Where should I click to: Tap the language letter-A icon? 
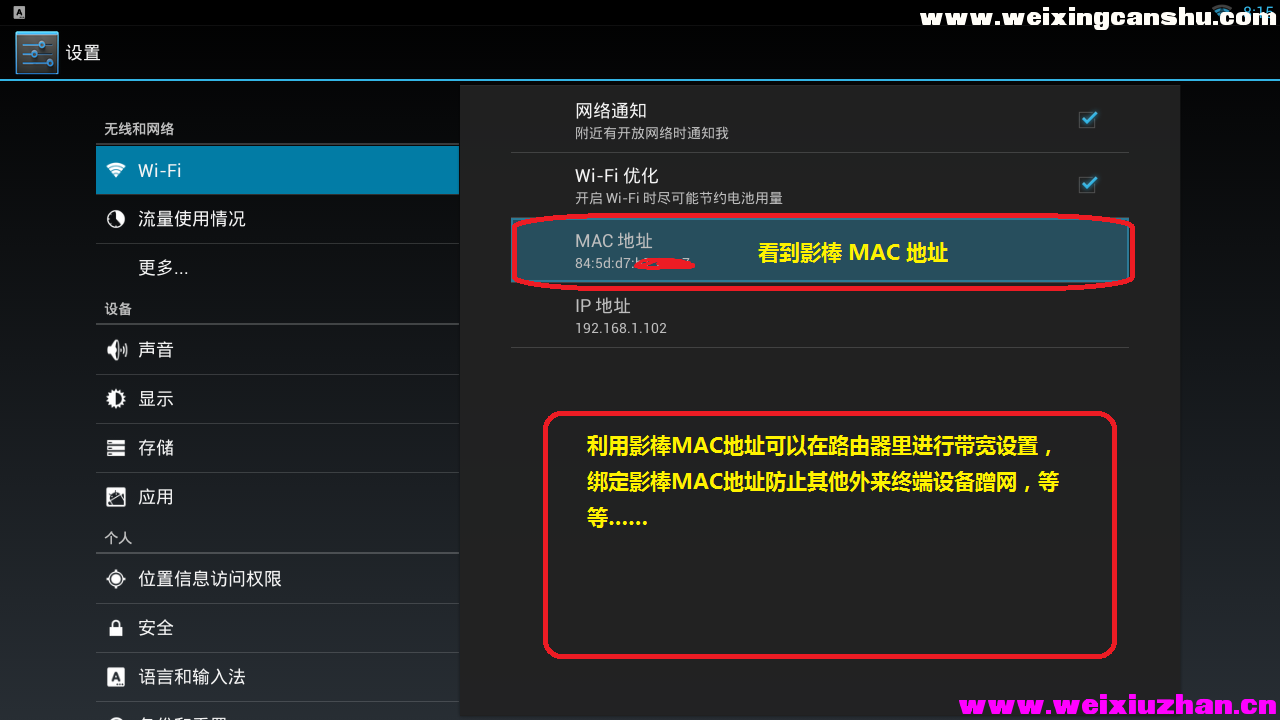click(x=116, y=677)
